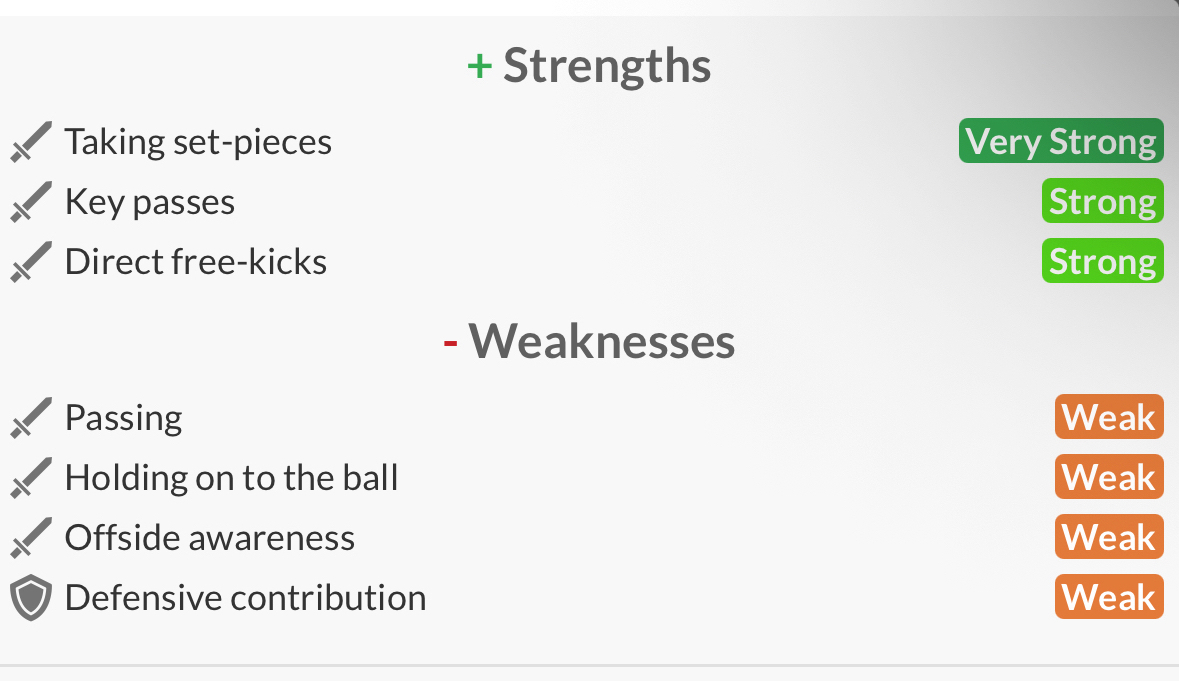Click the sword icon beside Offside awareness
Viewport: 1179px width, 681px height.
[31, 537]
